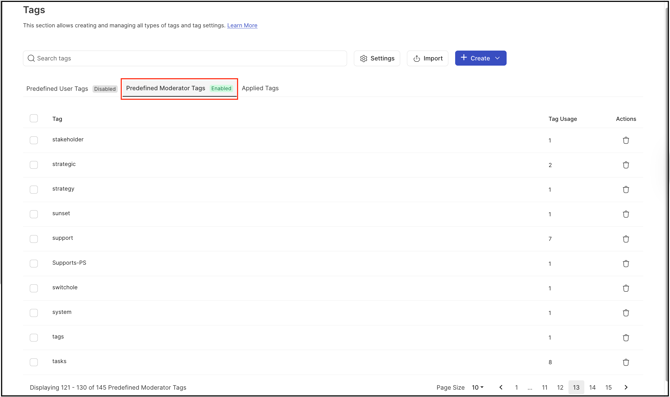The height and width of the screenshot is (397, 670).
Task: Go to previous page arrow
Action: [x=501, y=387]
